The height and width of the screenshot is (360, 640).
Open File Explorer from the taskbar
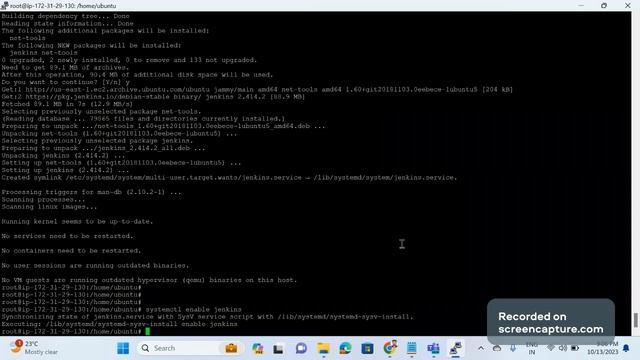click(323, 348)
